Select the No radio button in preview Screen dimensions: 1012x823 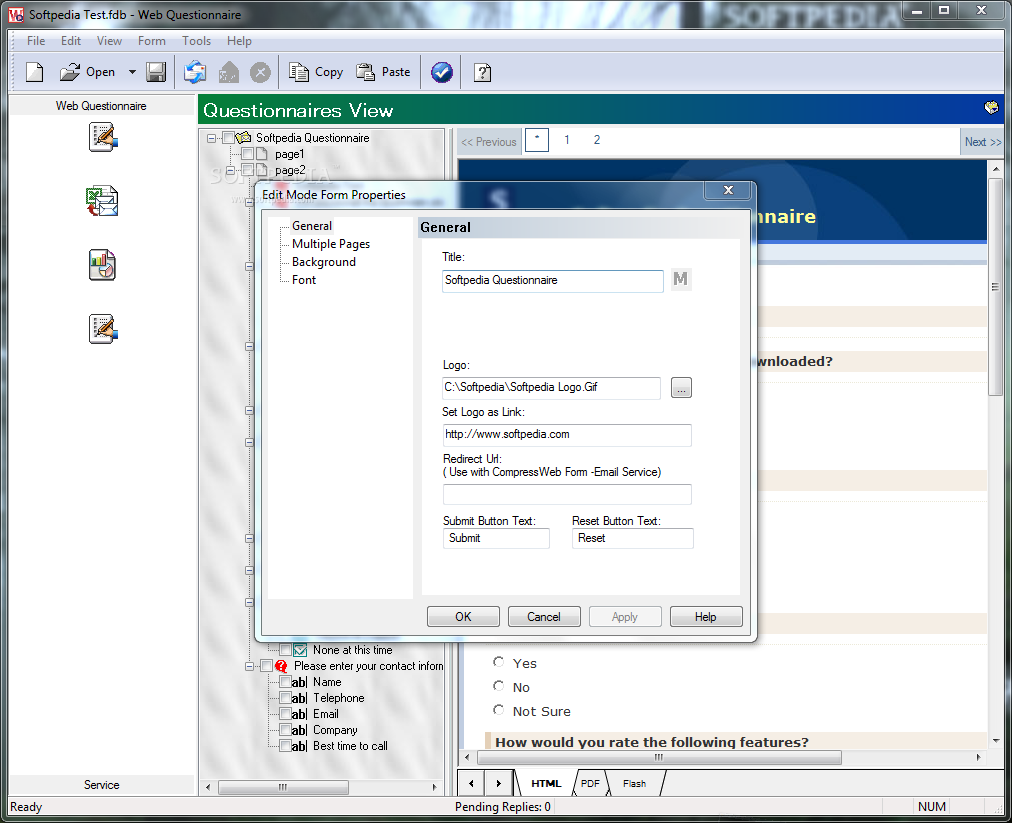click(498, 686)
